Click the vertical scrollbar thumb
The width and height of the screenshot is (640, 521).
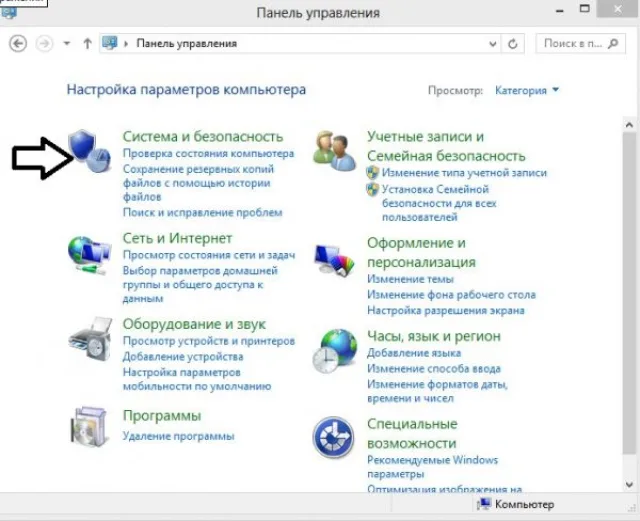tap(629, 293)
